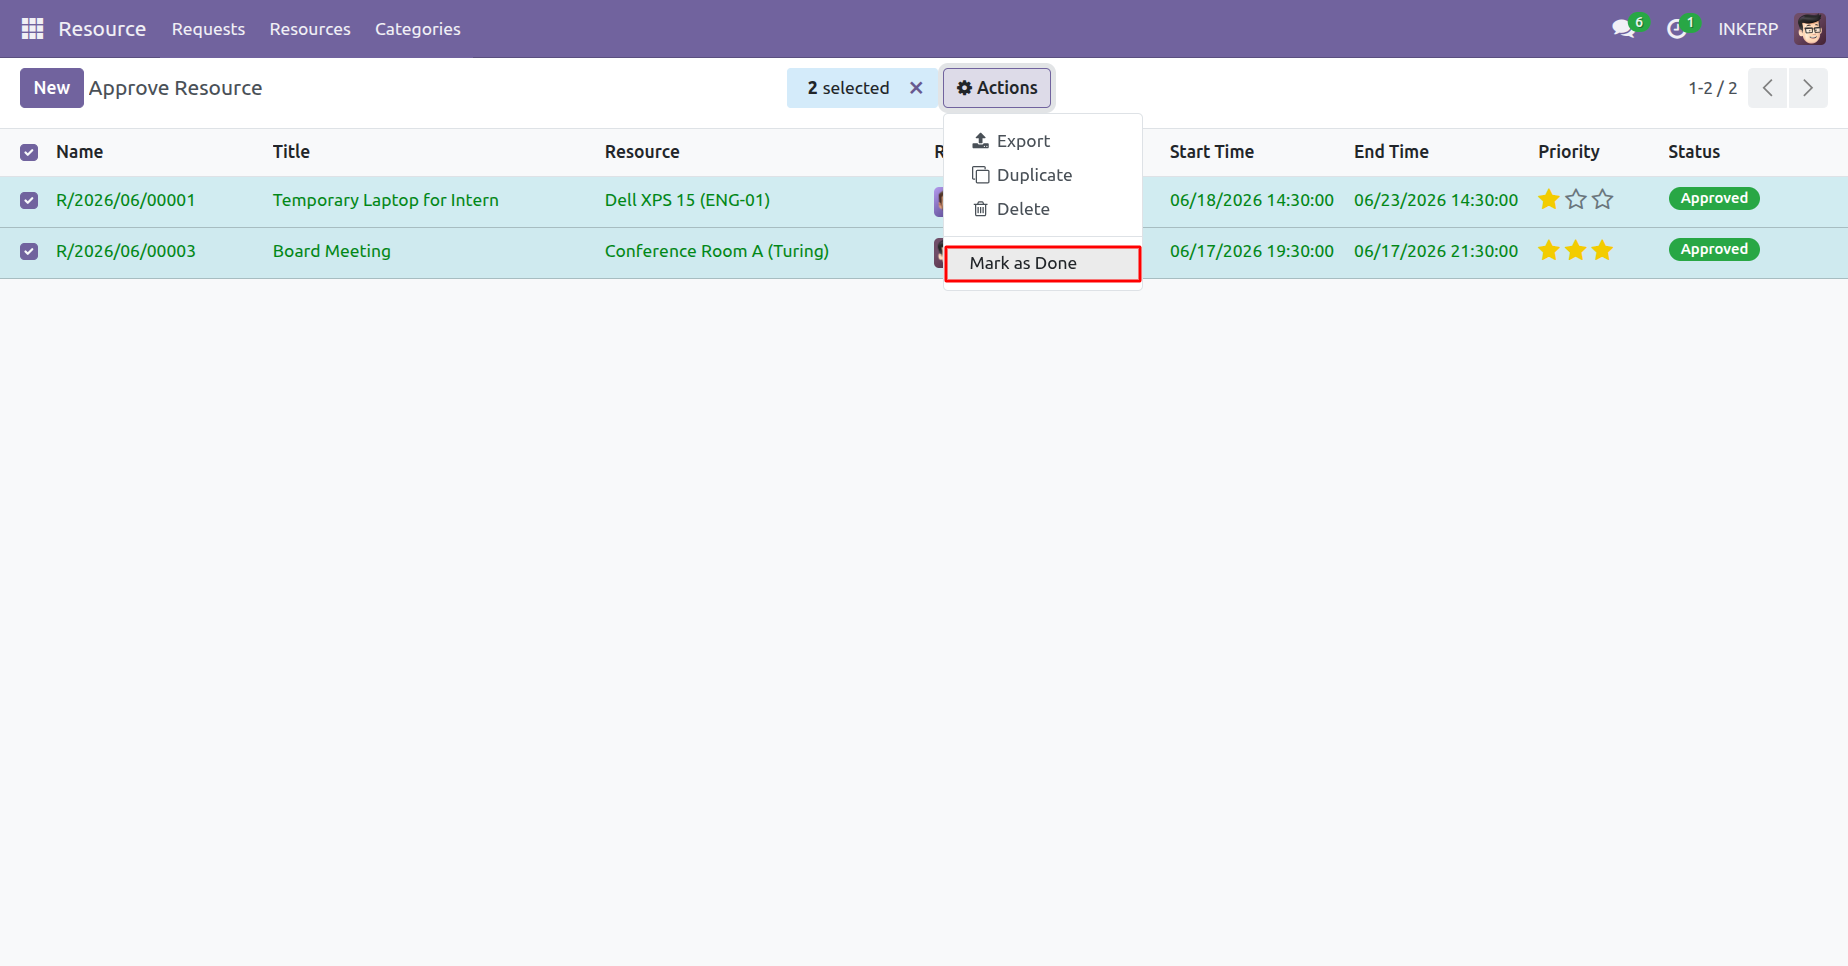Click Approved badge in Board Meeting row

[x=1714, y=250]
